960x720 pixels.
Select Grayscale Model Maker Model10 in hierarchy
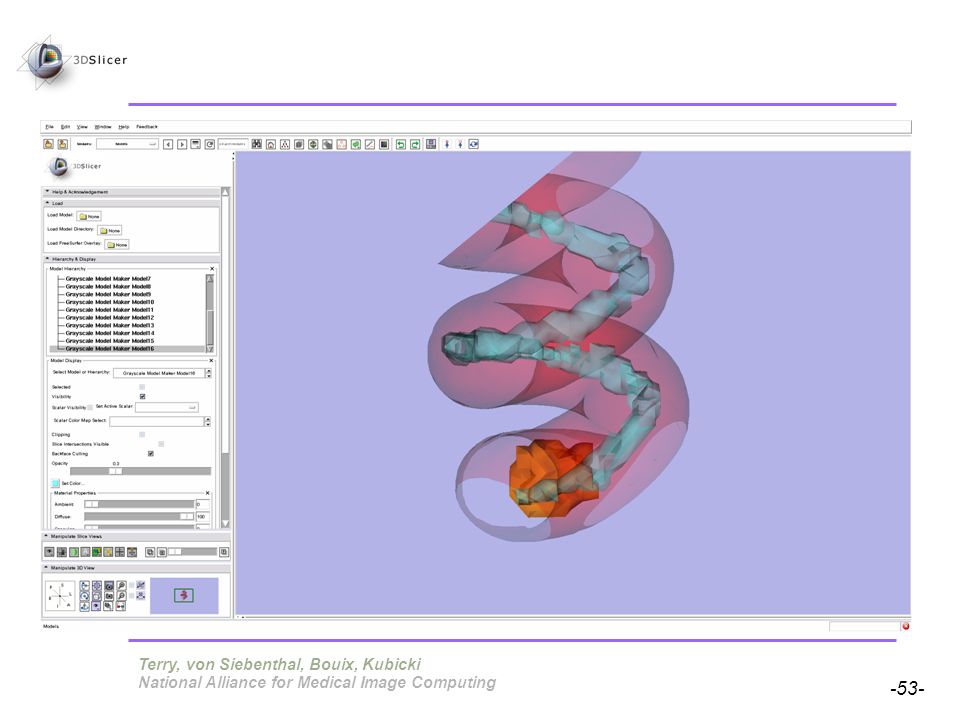[110, 302]
